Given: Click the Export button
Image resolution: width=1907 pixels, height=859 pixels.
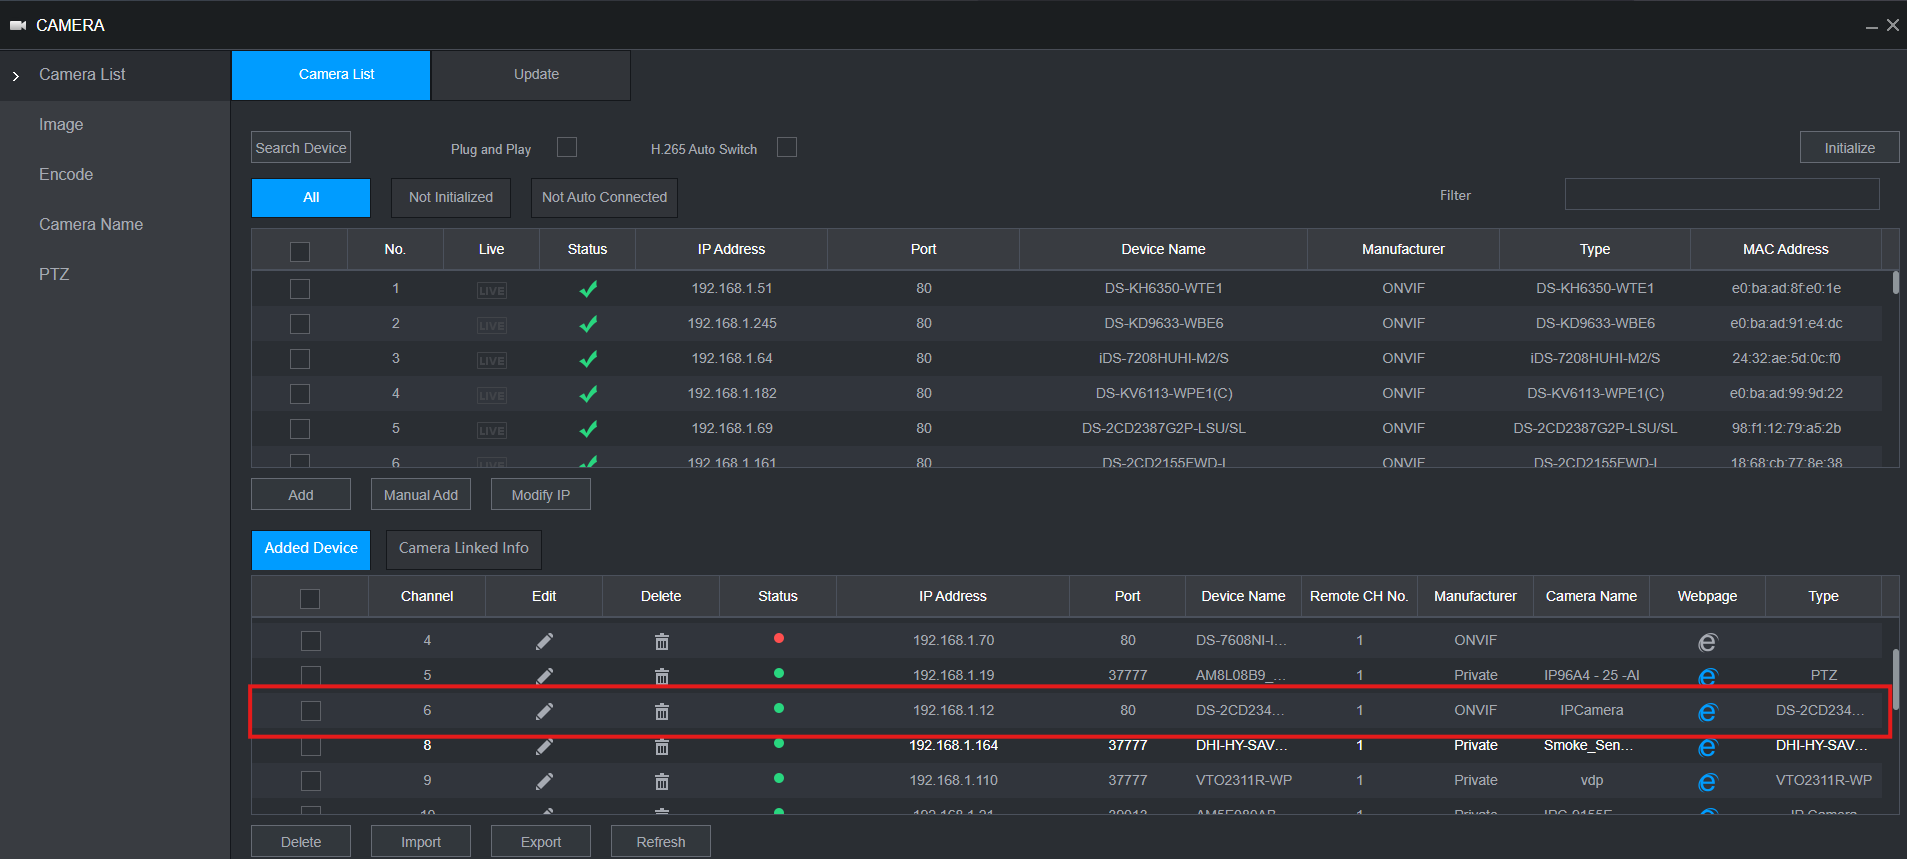Looking at the screenshot, I should click(541, 842).
